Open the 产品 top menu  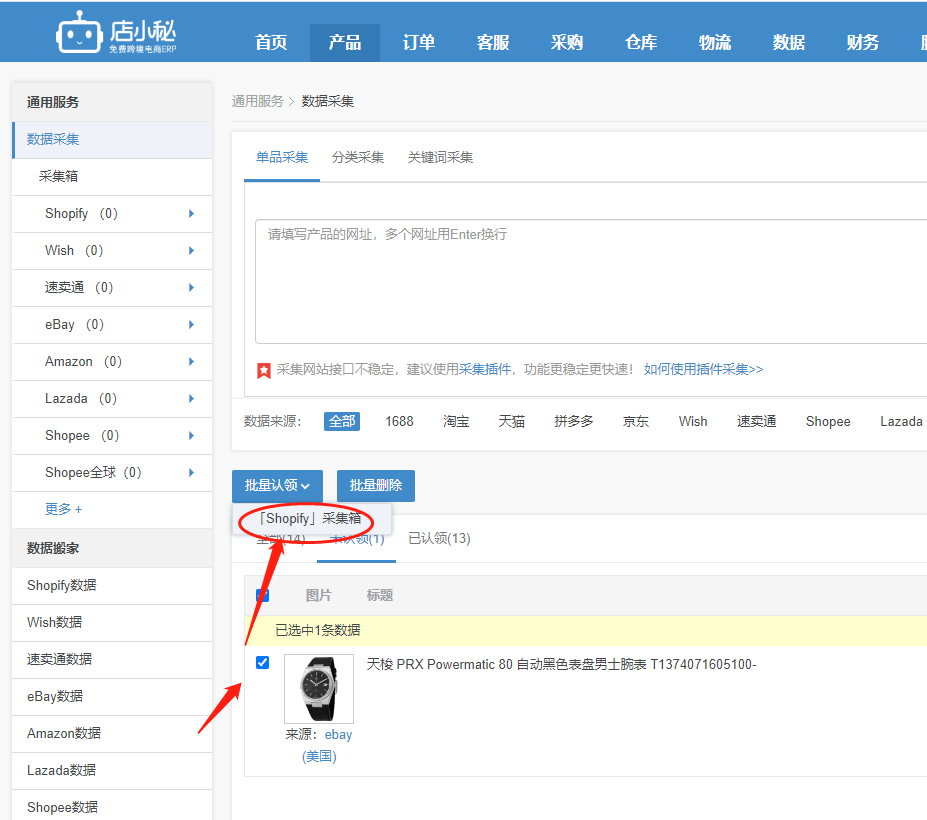[x=345, y=43]
